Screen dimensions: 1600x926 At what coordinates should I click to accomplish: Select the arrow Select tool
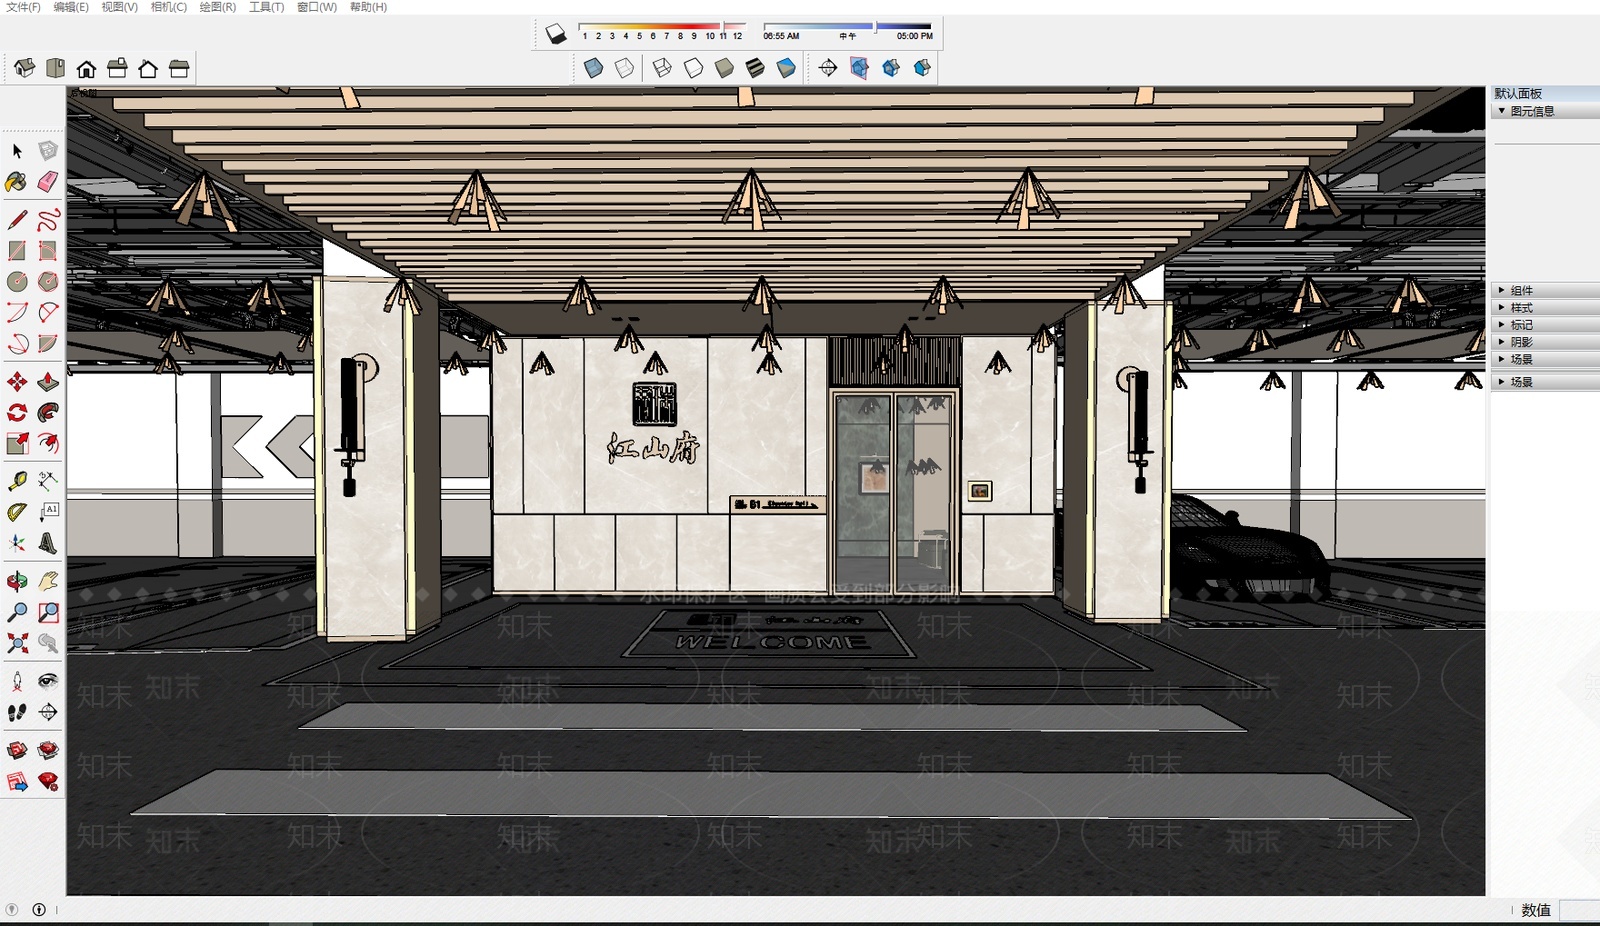pos(17,151)
